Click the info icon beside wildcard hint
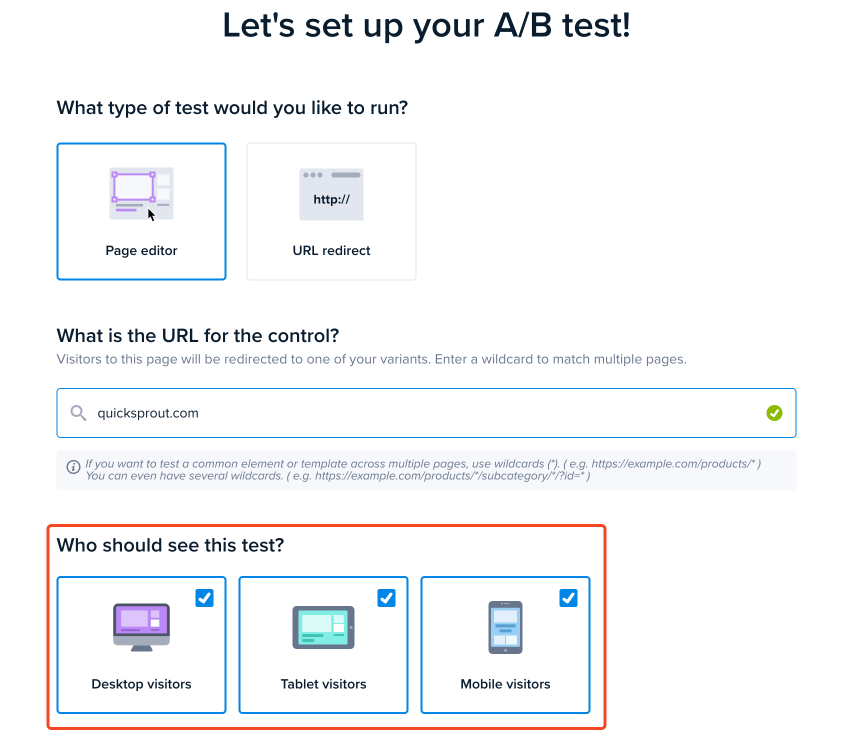843x746 pixels. [73, 467]
